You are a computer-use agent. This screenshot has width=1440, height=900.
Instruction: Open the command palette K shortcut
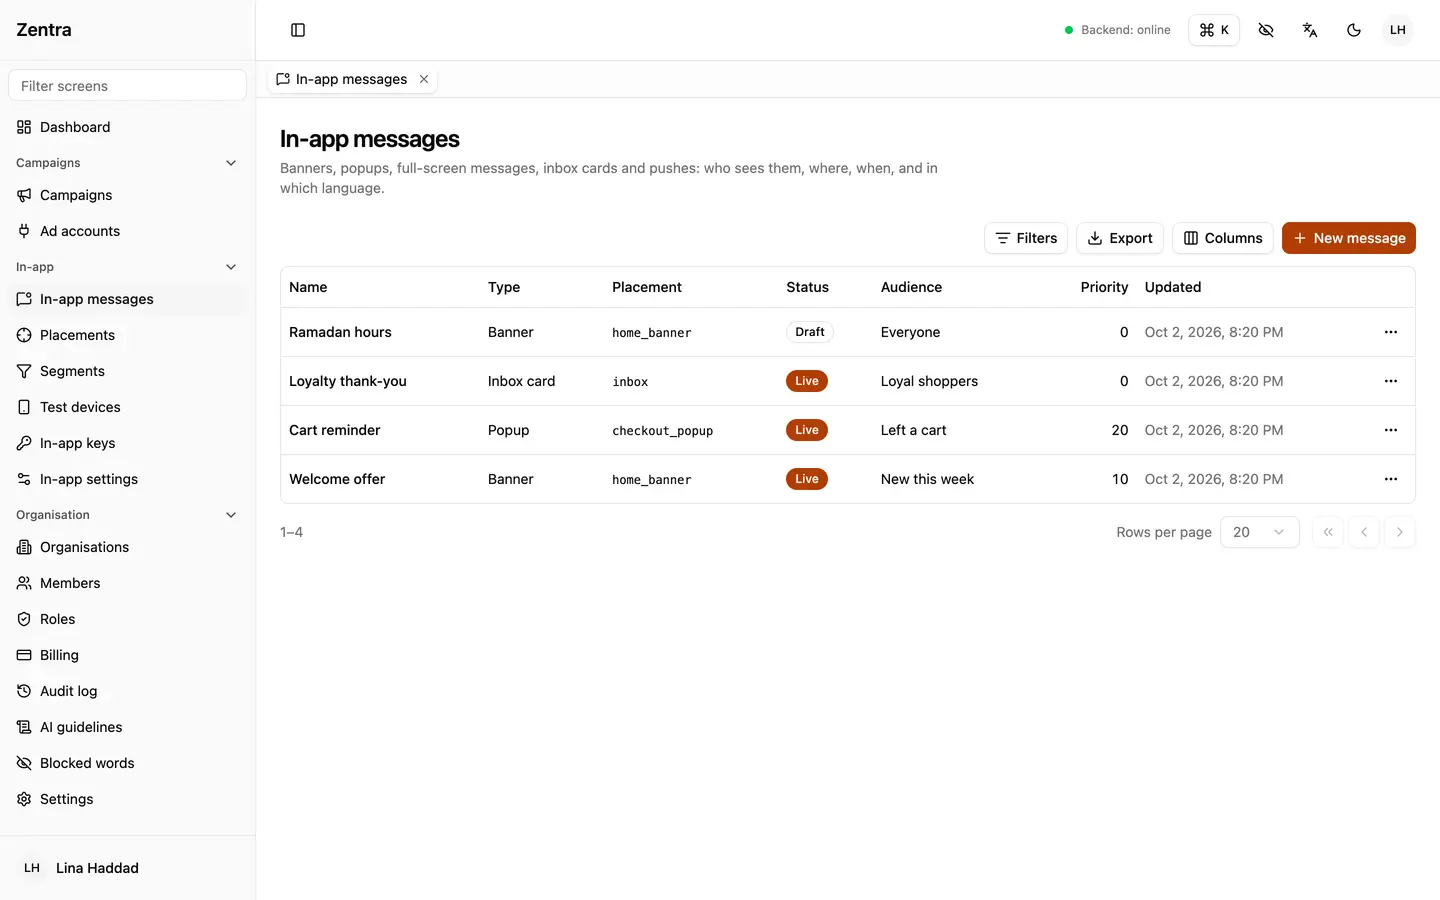click(x=1214, y=30)
